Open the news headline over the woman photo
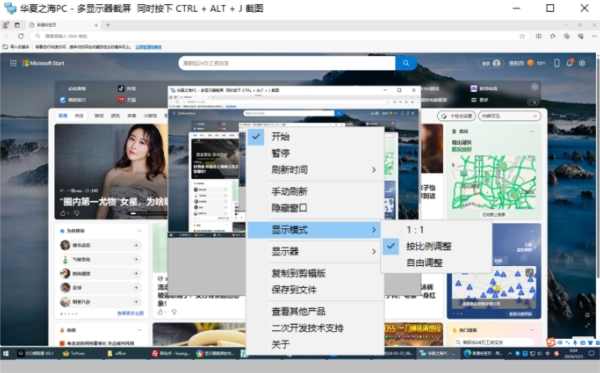 click(x=113, y=201)
